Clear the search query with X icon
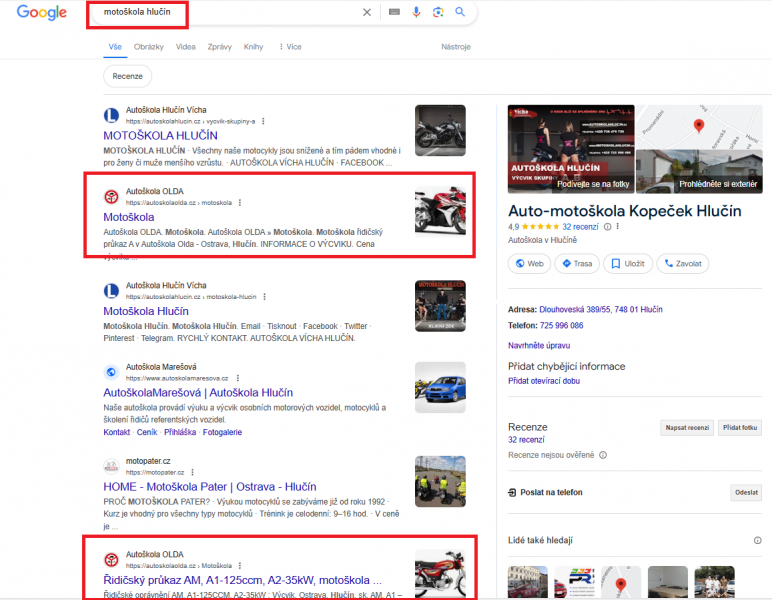772x600 pixels. coord(367,12)
